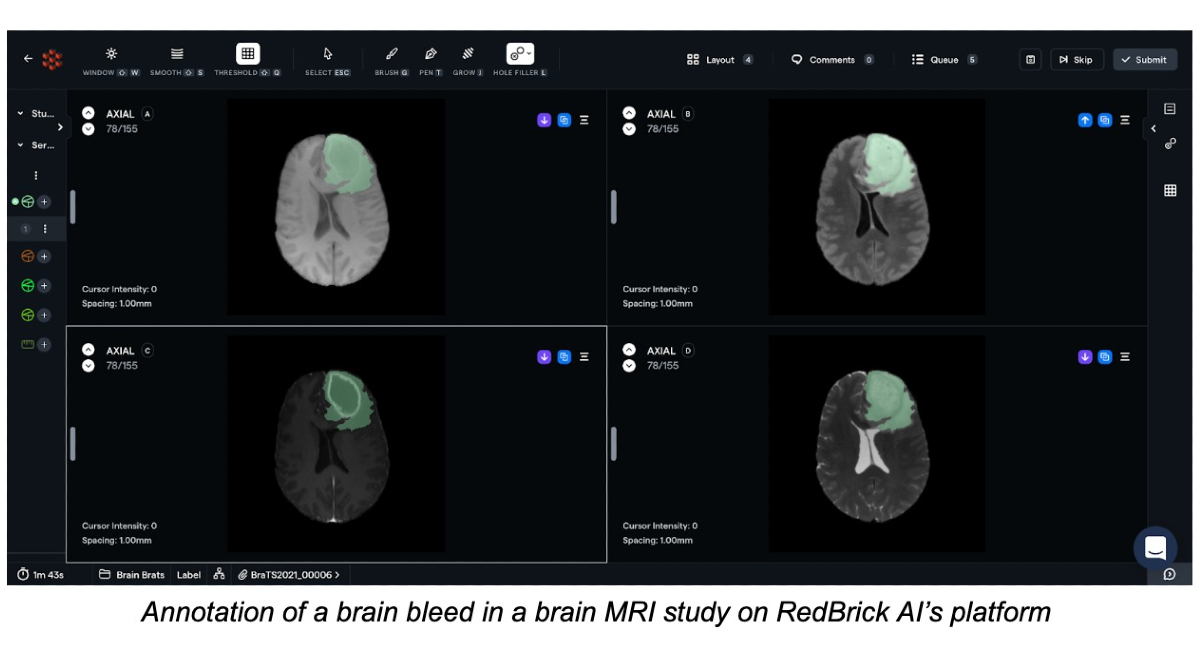Open the three-dot menu under Ser...

(36, 175)
